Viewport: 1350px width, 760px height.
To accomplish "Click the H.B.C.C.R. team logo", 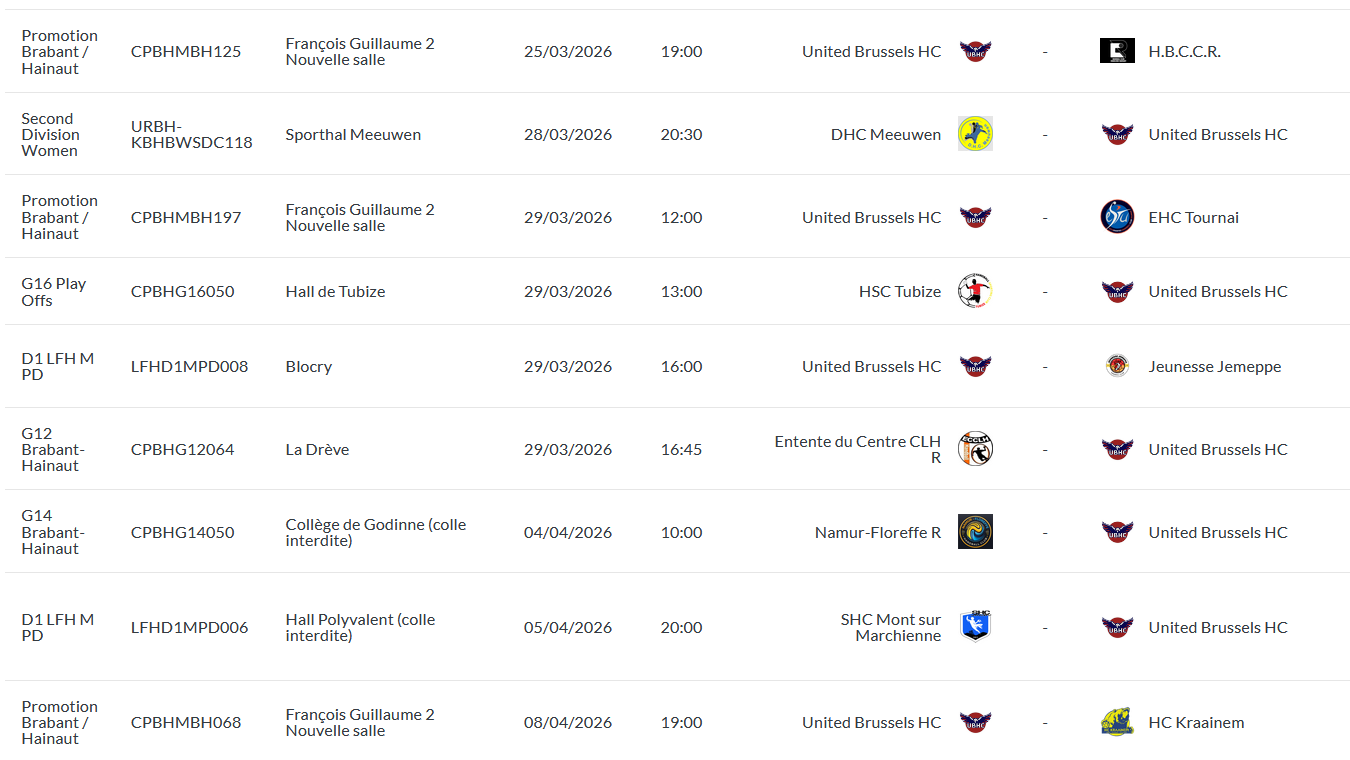I will pos(1117,51).
